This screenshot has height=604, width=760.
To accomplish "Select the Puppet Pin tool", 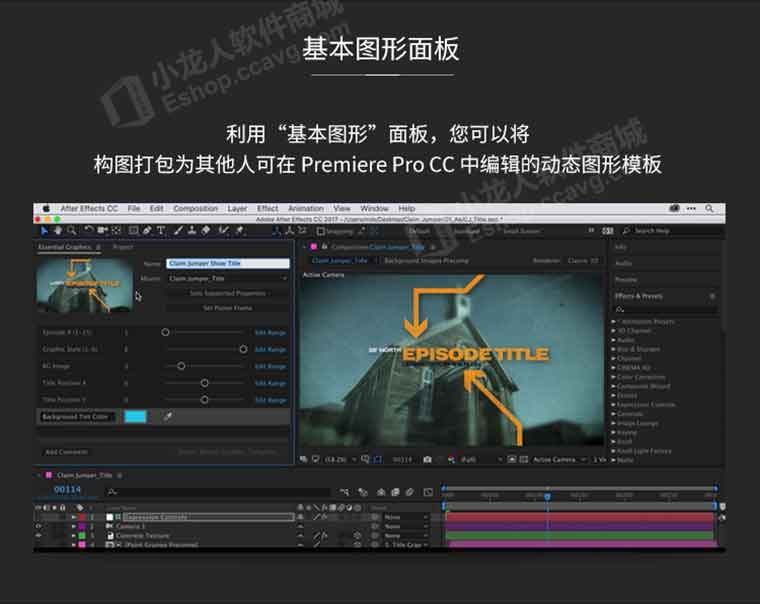I will point(239,230).
